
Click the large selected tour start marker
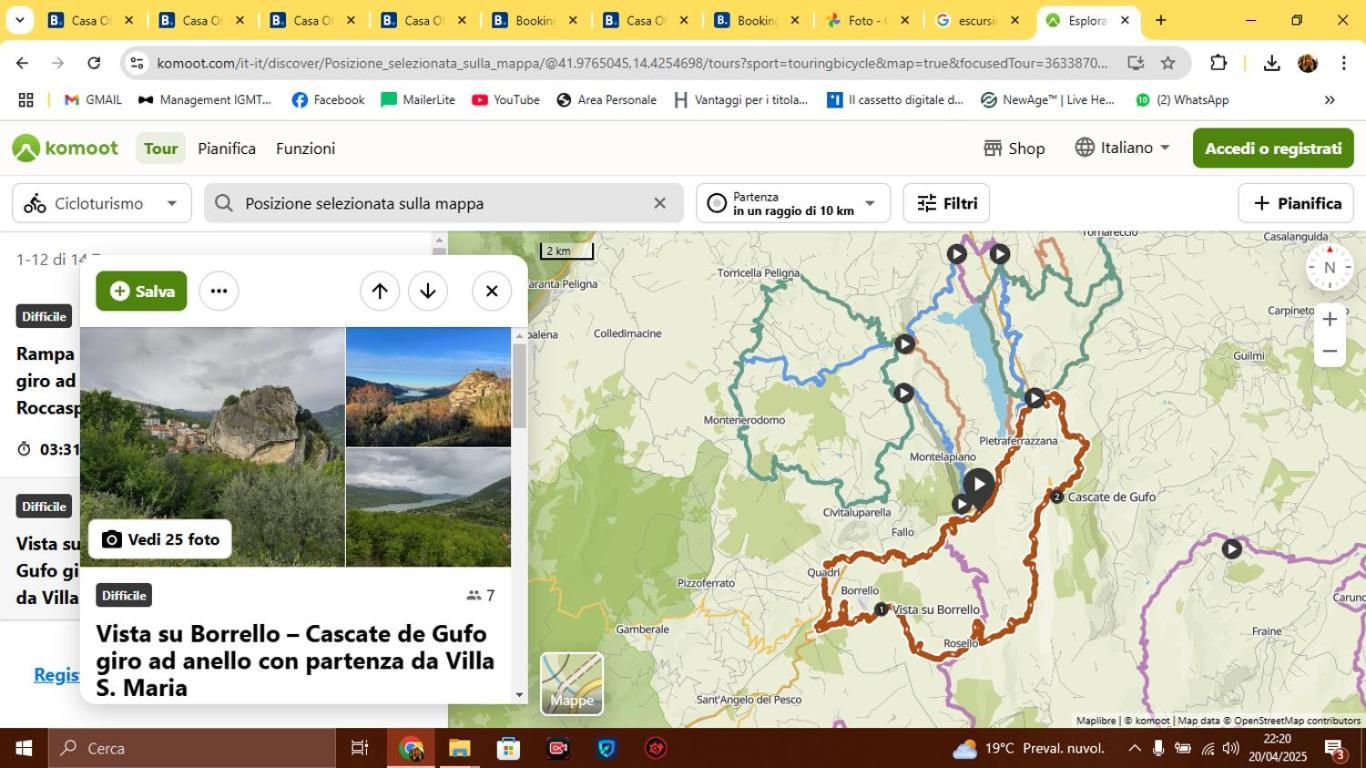978,485
